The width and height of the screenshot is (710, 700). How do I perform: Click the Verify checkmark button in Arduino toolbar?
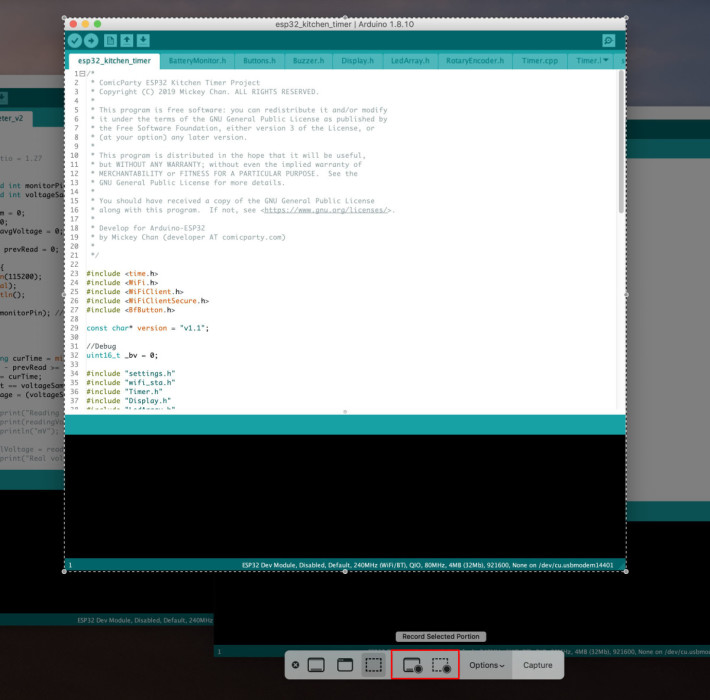(75, 41)
